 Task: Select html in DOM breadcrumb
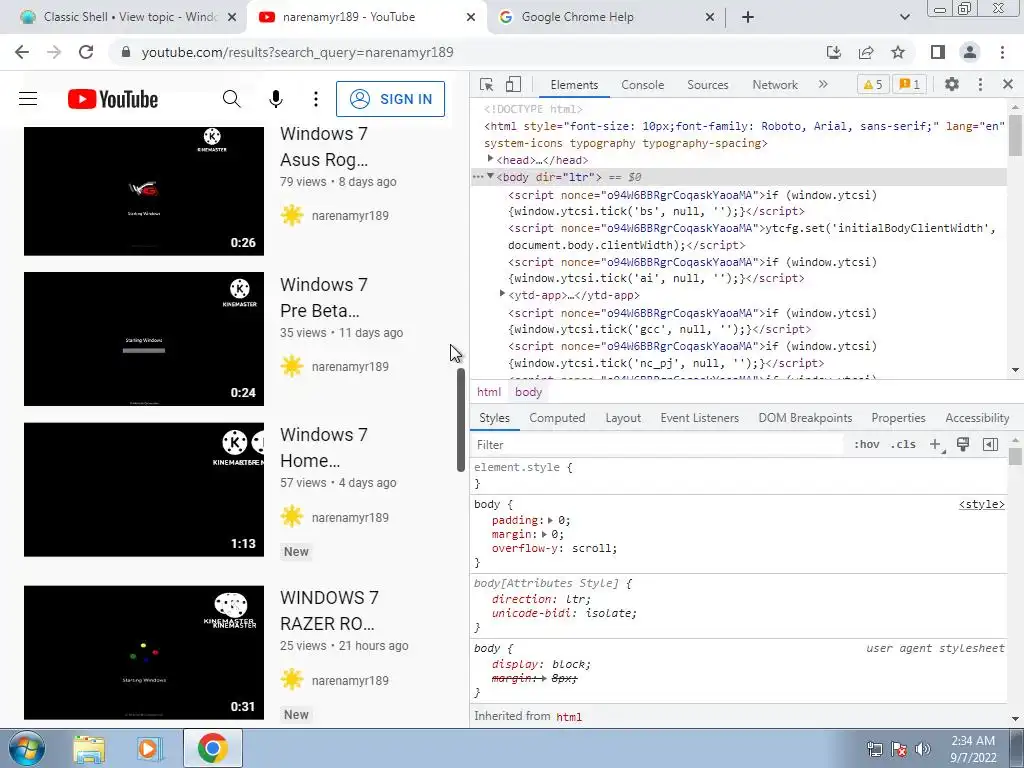[x=488, y=392]
